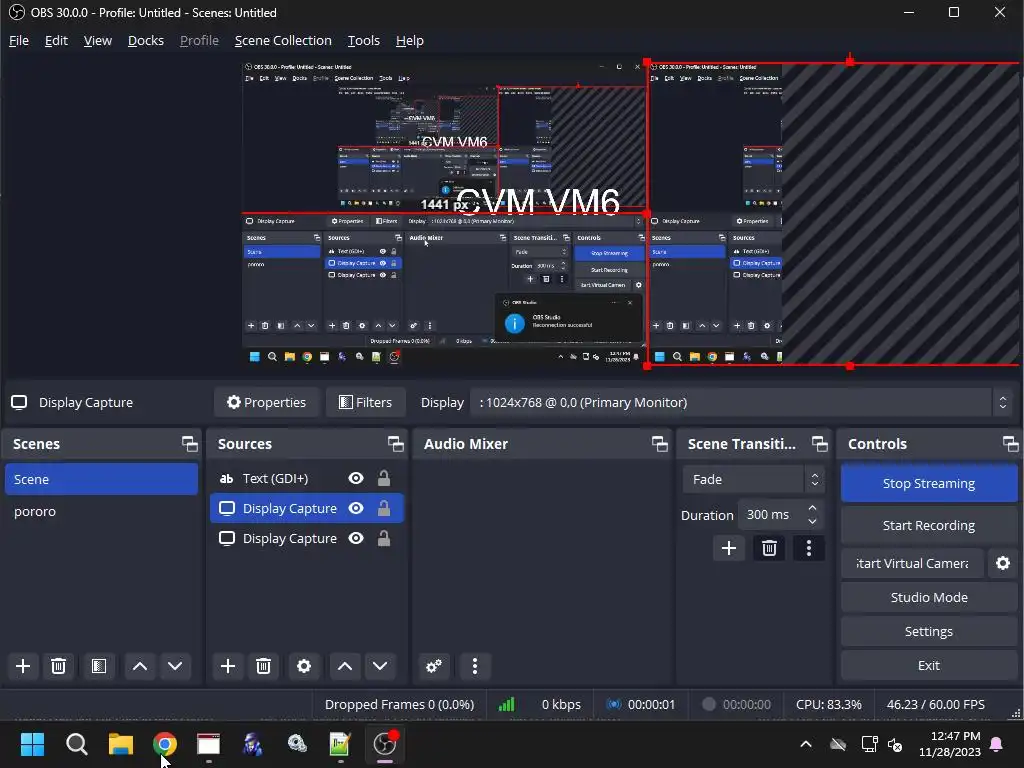Click Stop Streaming button
This screenshot has width=1024, height=768.
point(929,483)
